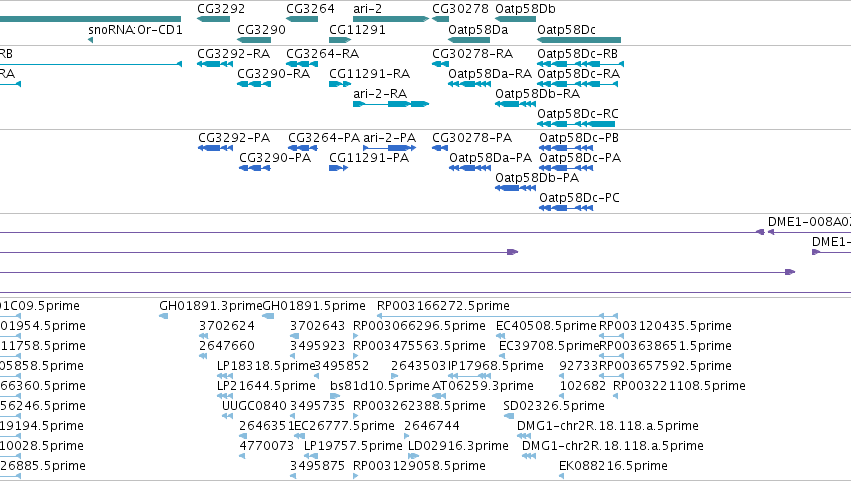Select the Oatp58Dc-PB protein label
The height and width of the screenshot is (481, 851).
[579, 138]
